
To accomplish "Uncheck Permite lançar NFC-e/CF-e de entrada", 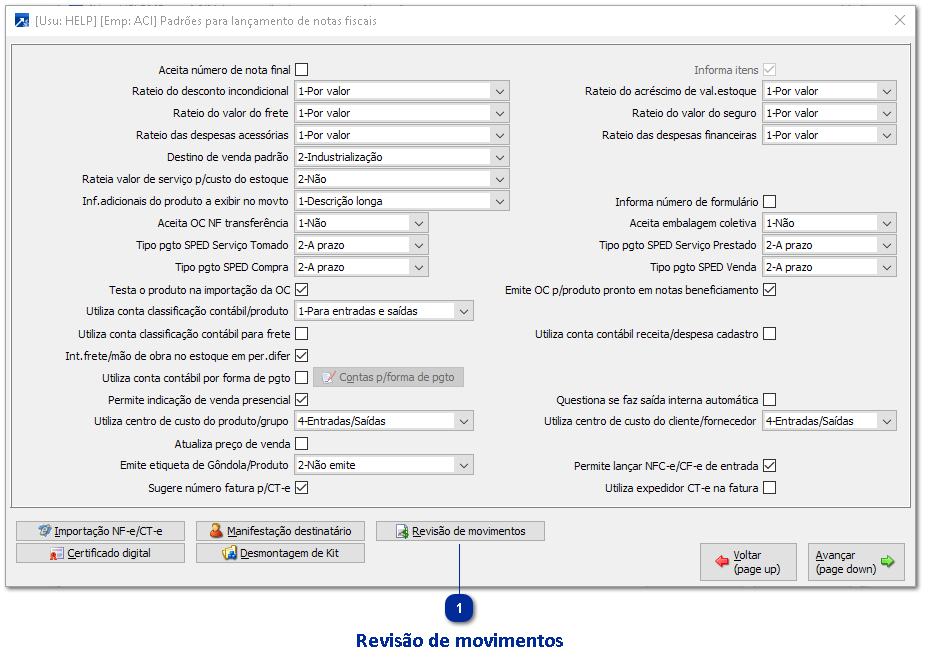I will point(770,465).
